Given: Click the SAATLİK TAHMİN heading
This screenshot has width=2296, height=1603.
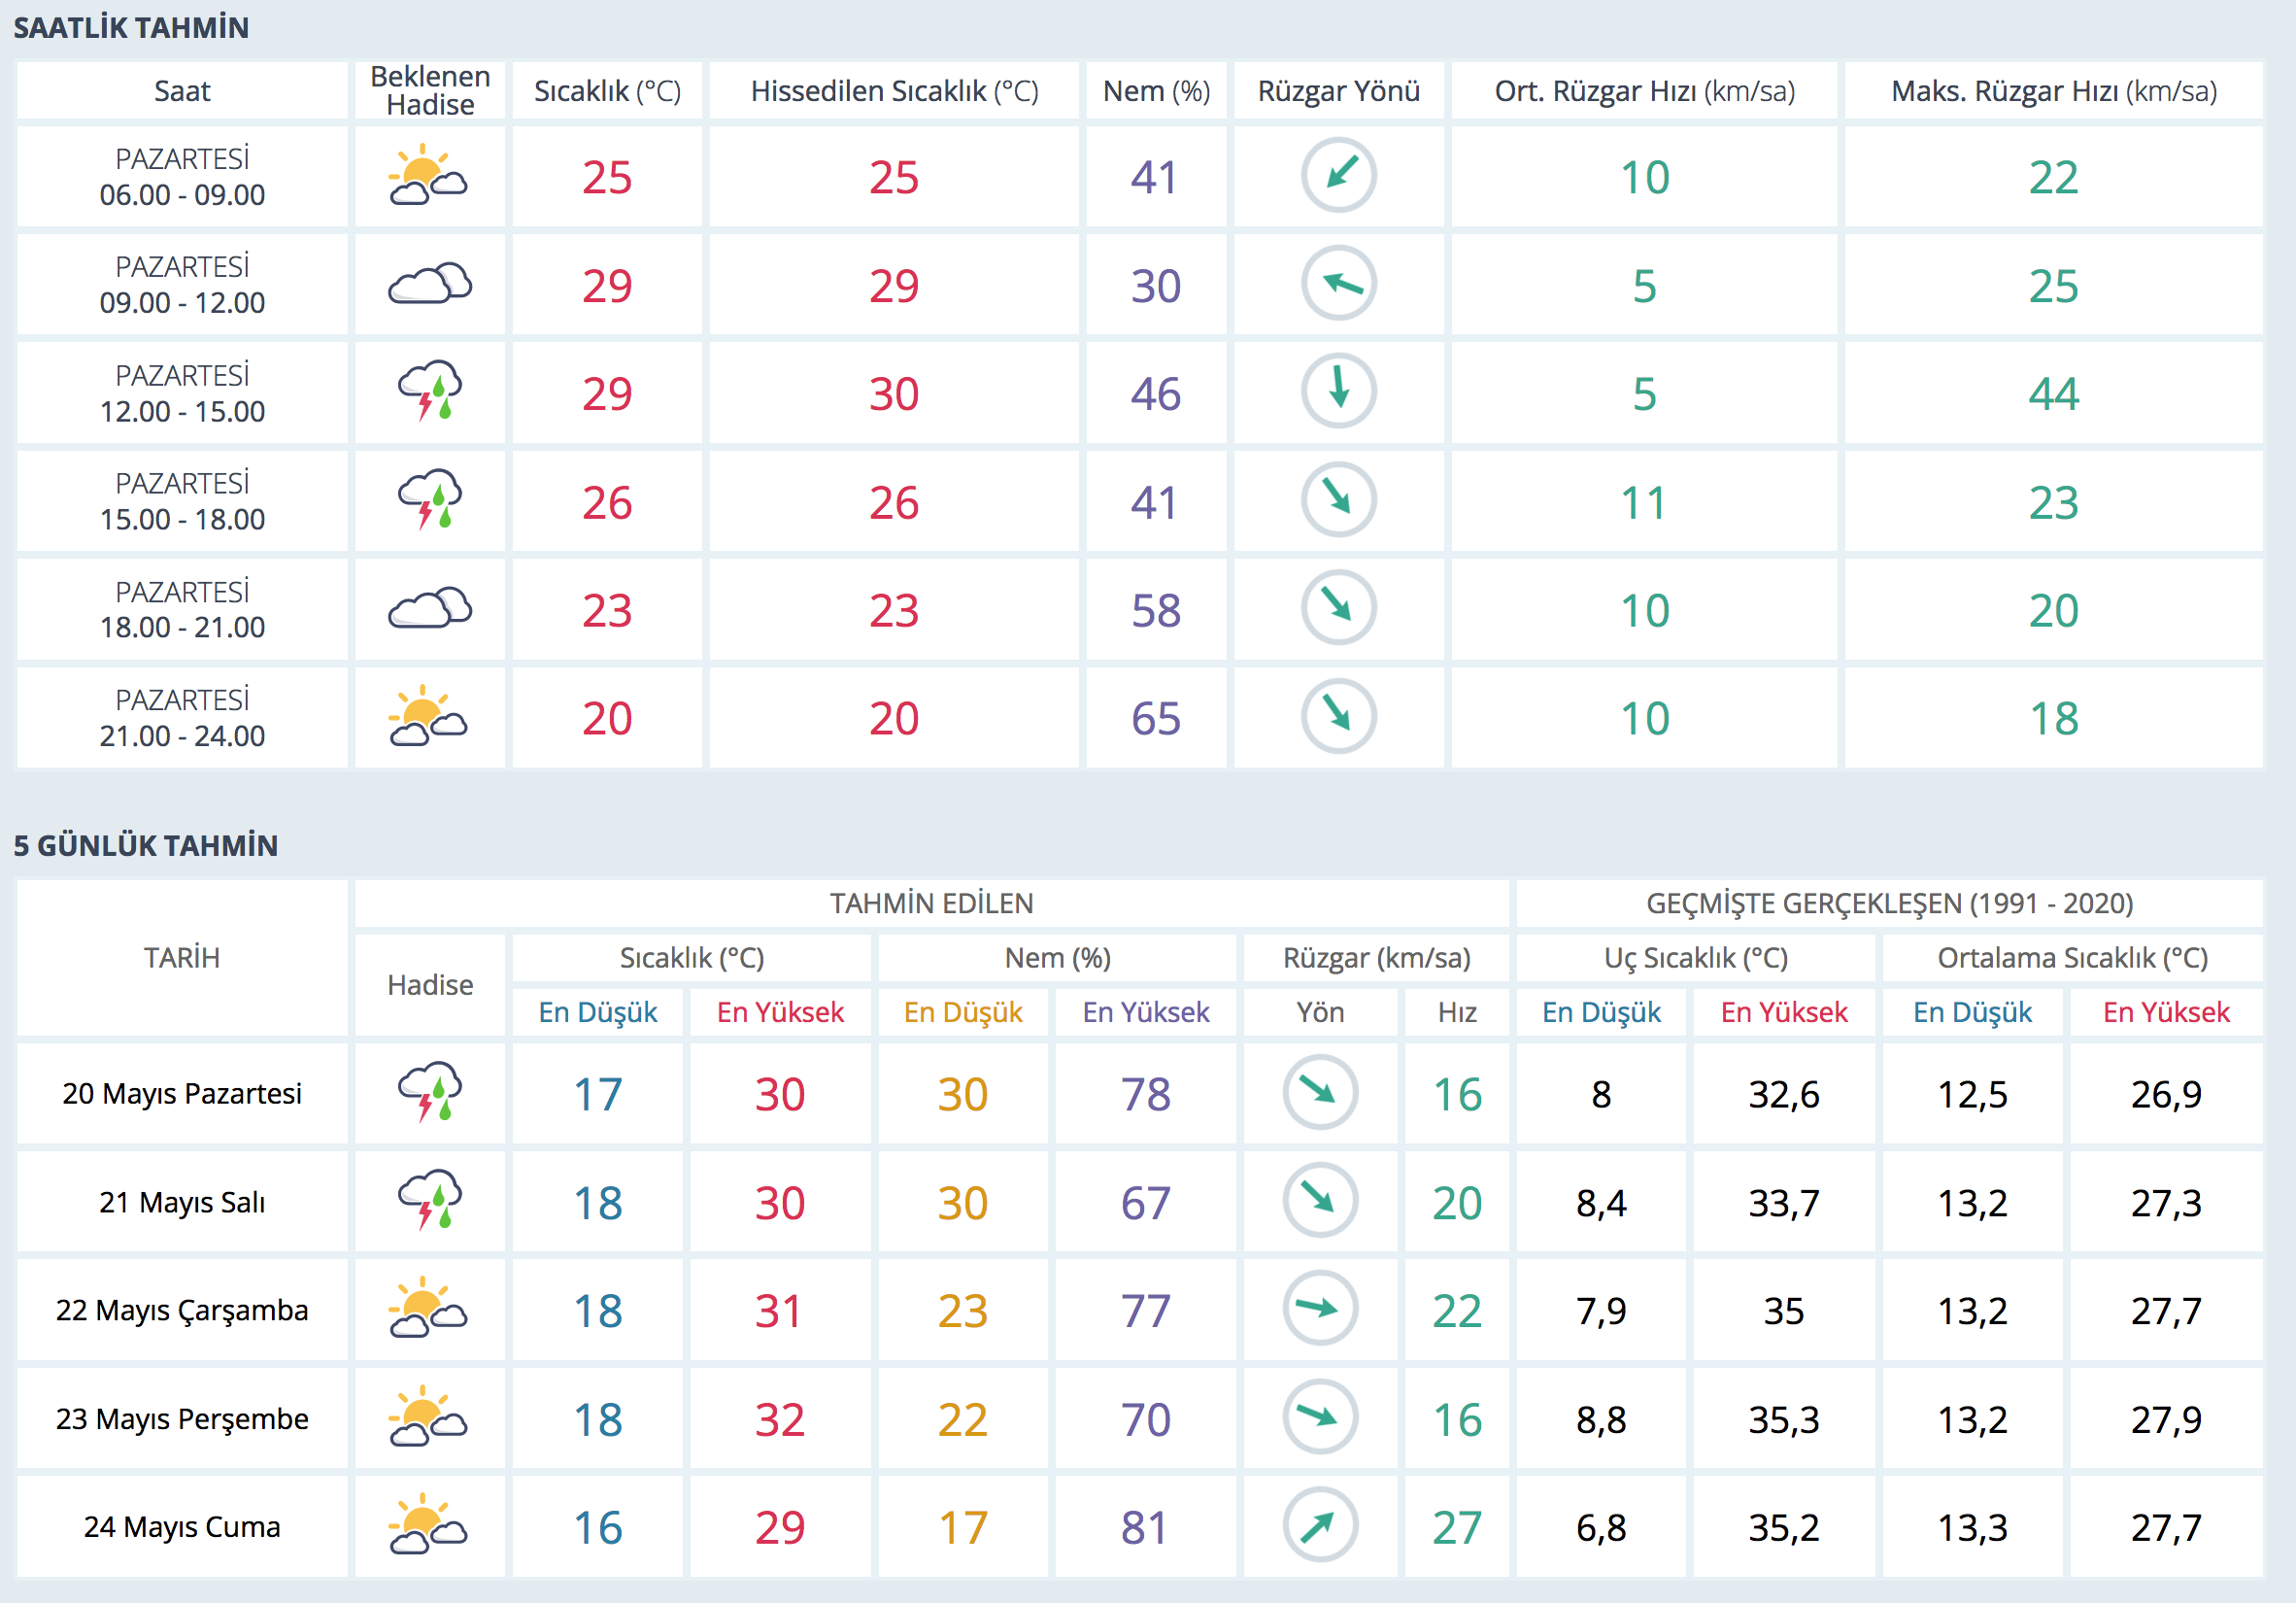Looking at the screenshot, I should [131, 27].
